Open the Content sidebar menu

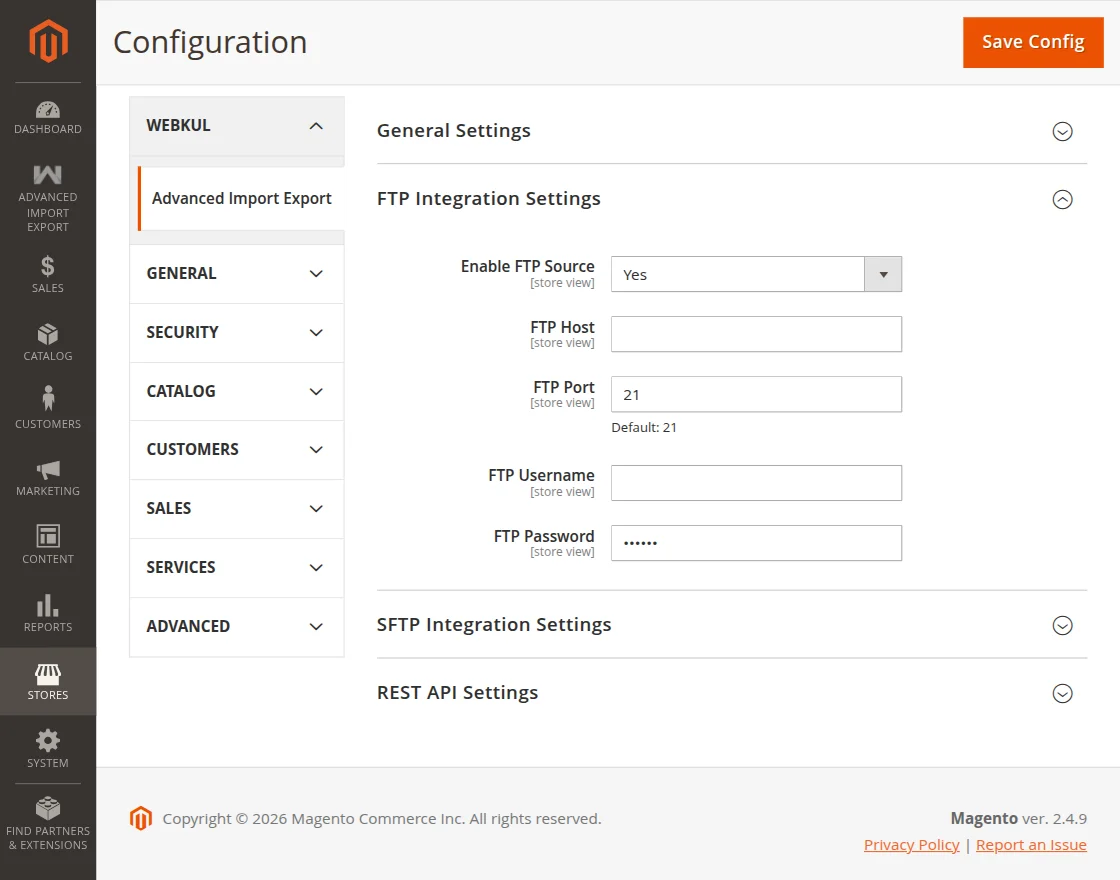coord(48,544)
